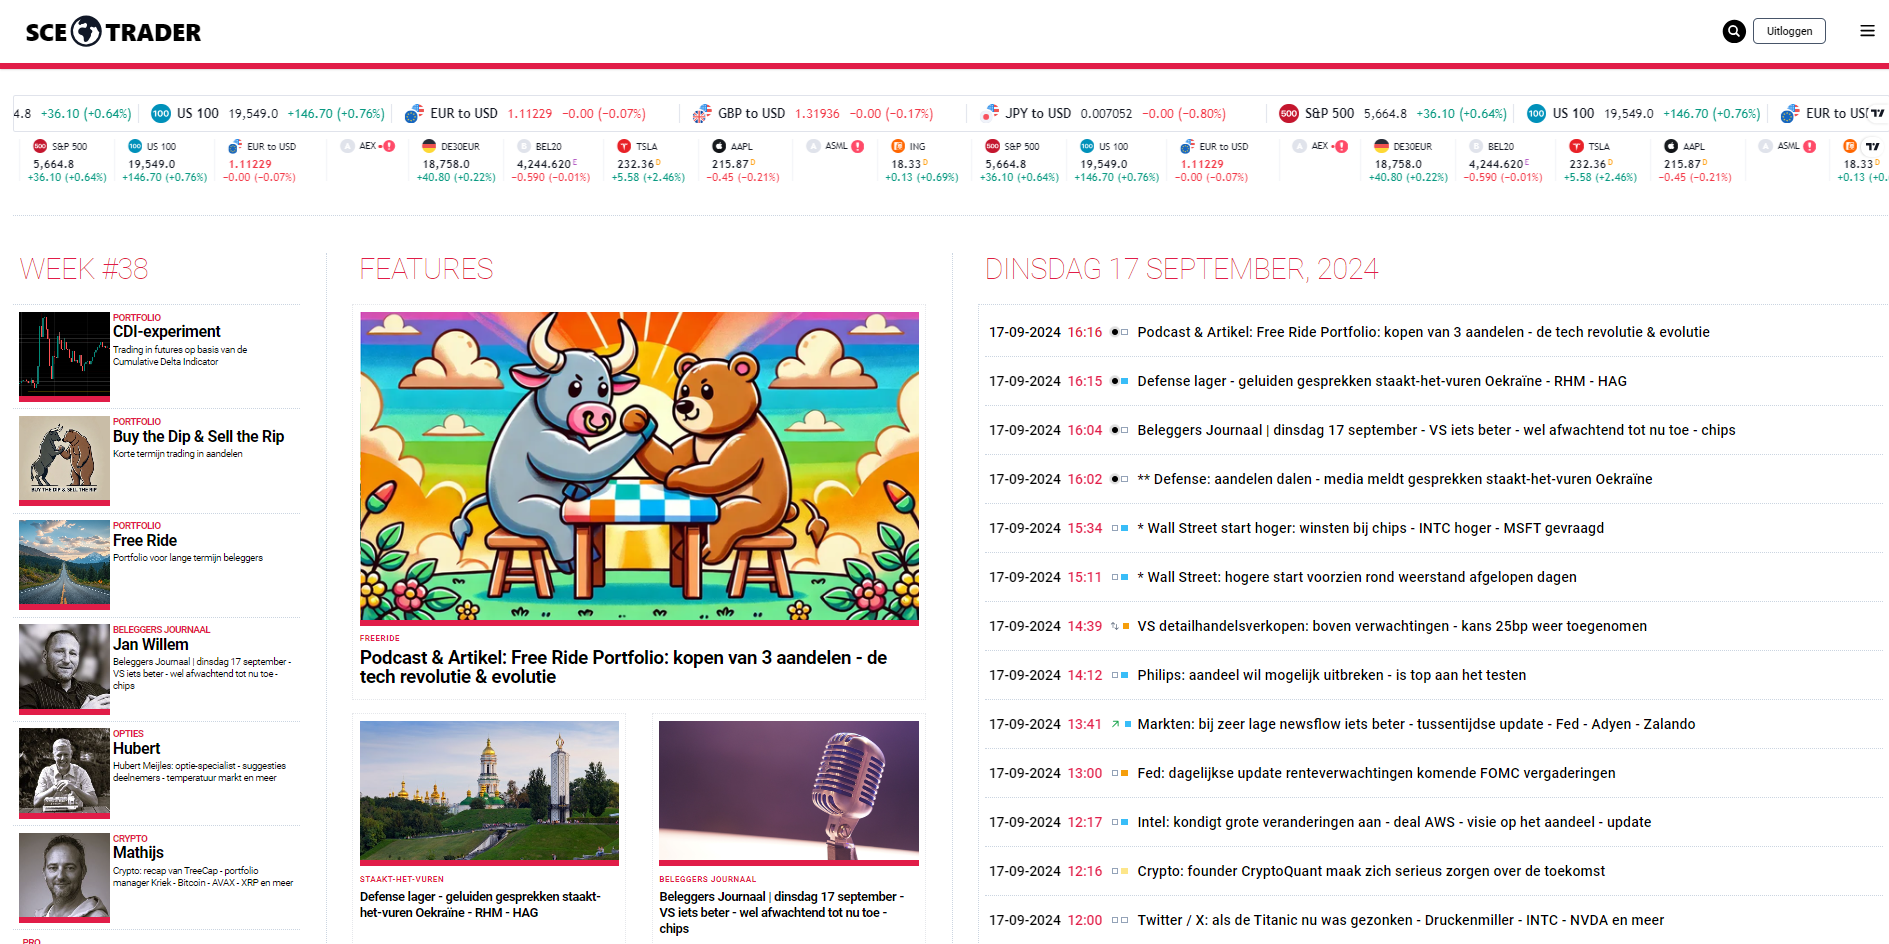This screenshot has width=1889, height=944.
Task: Open the bull and bear arm-wrestling feature image
Action: 639,467
